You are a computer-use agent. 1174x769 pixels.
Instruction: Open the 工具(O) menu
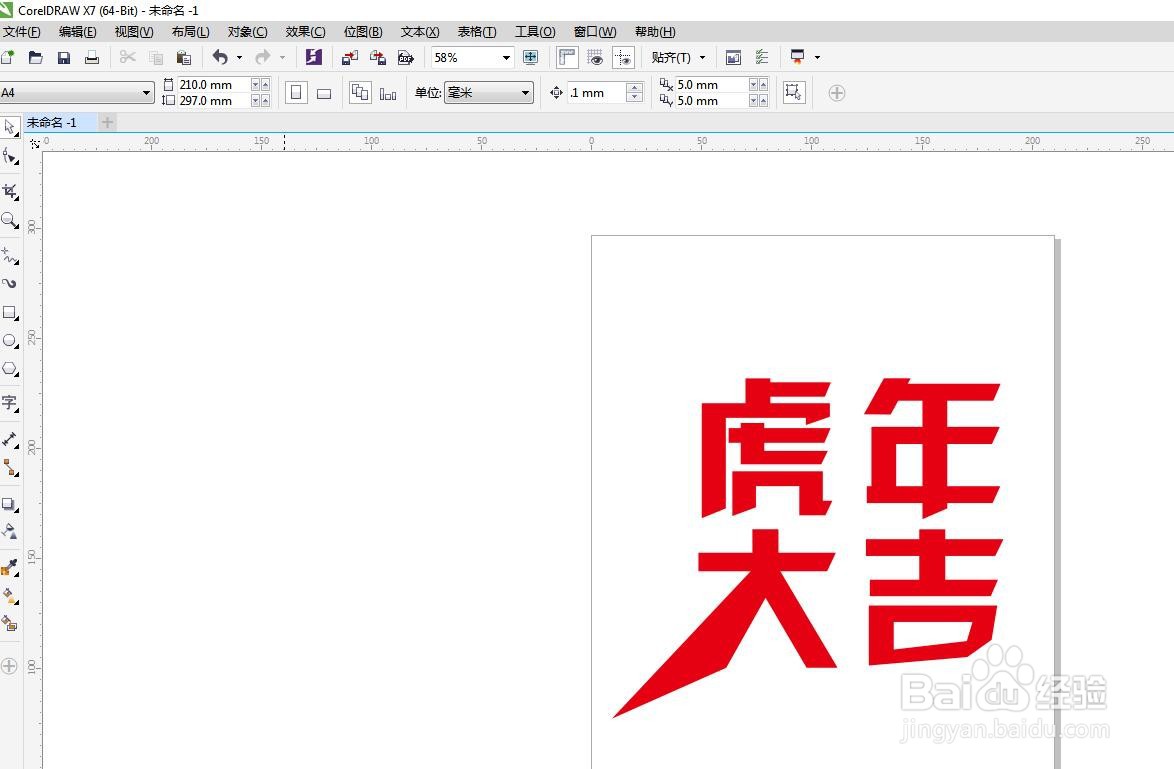coord(535,31)
